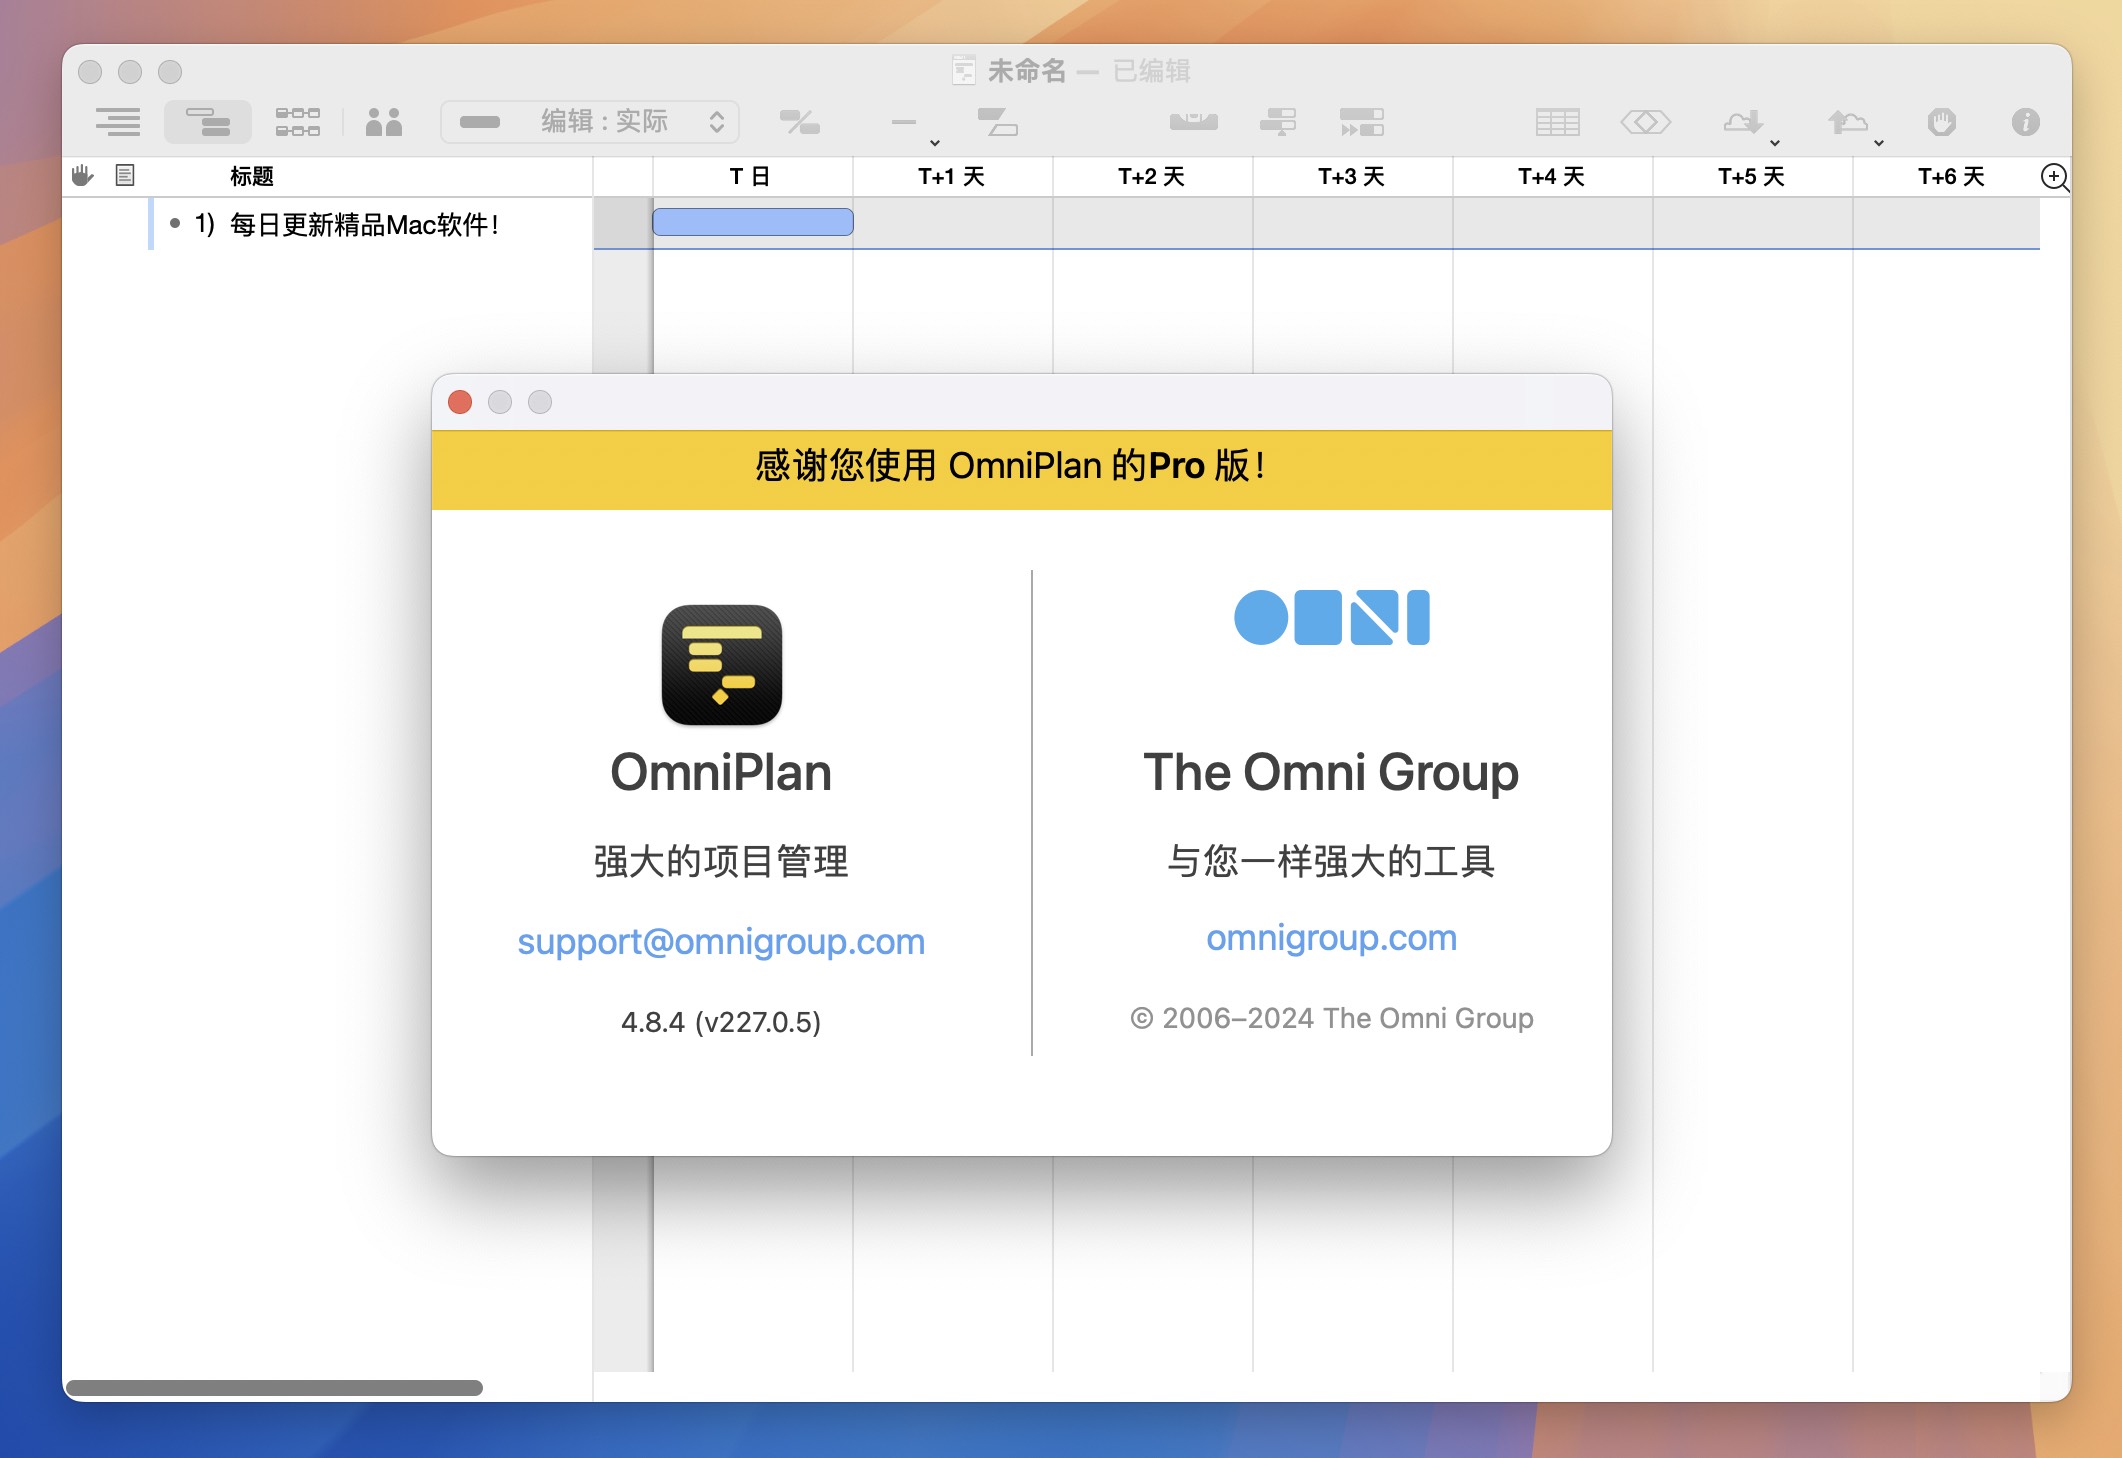Expand the publish cloud download chevron
This screenshot has height=1458, width=2122.
click(1775, 143)
